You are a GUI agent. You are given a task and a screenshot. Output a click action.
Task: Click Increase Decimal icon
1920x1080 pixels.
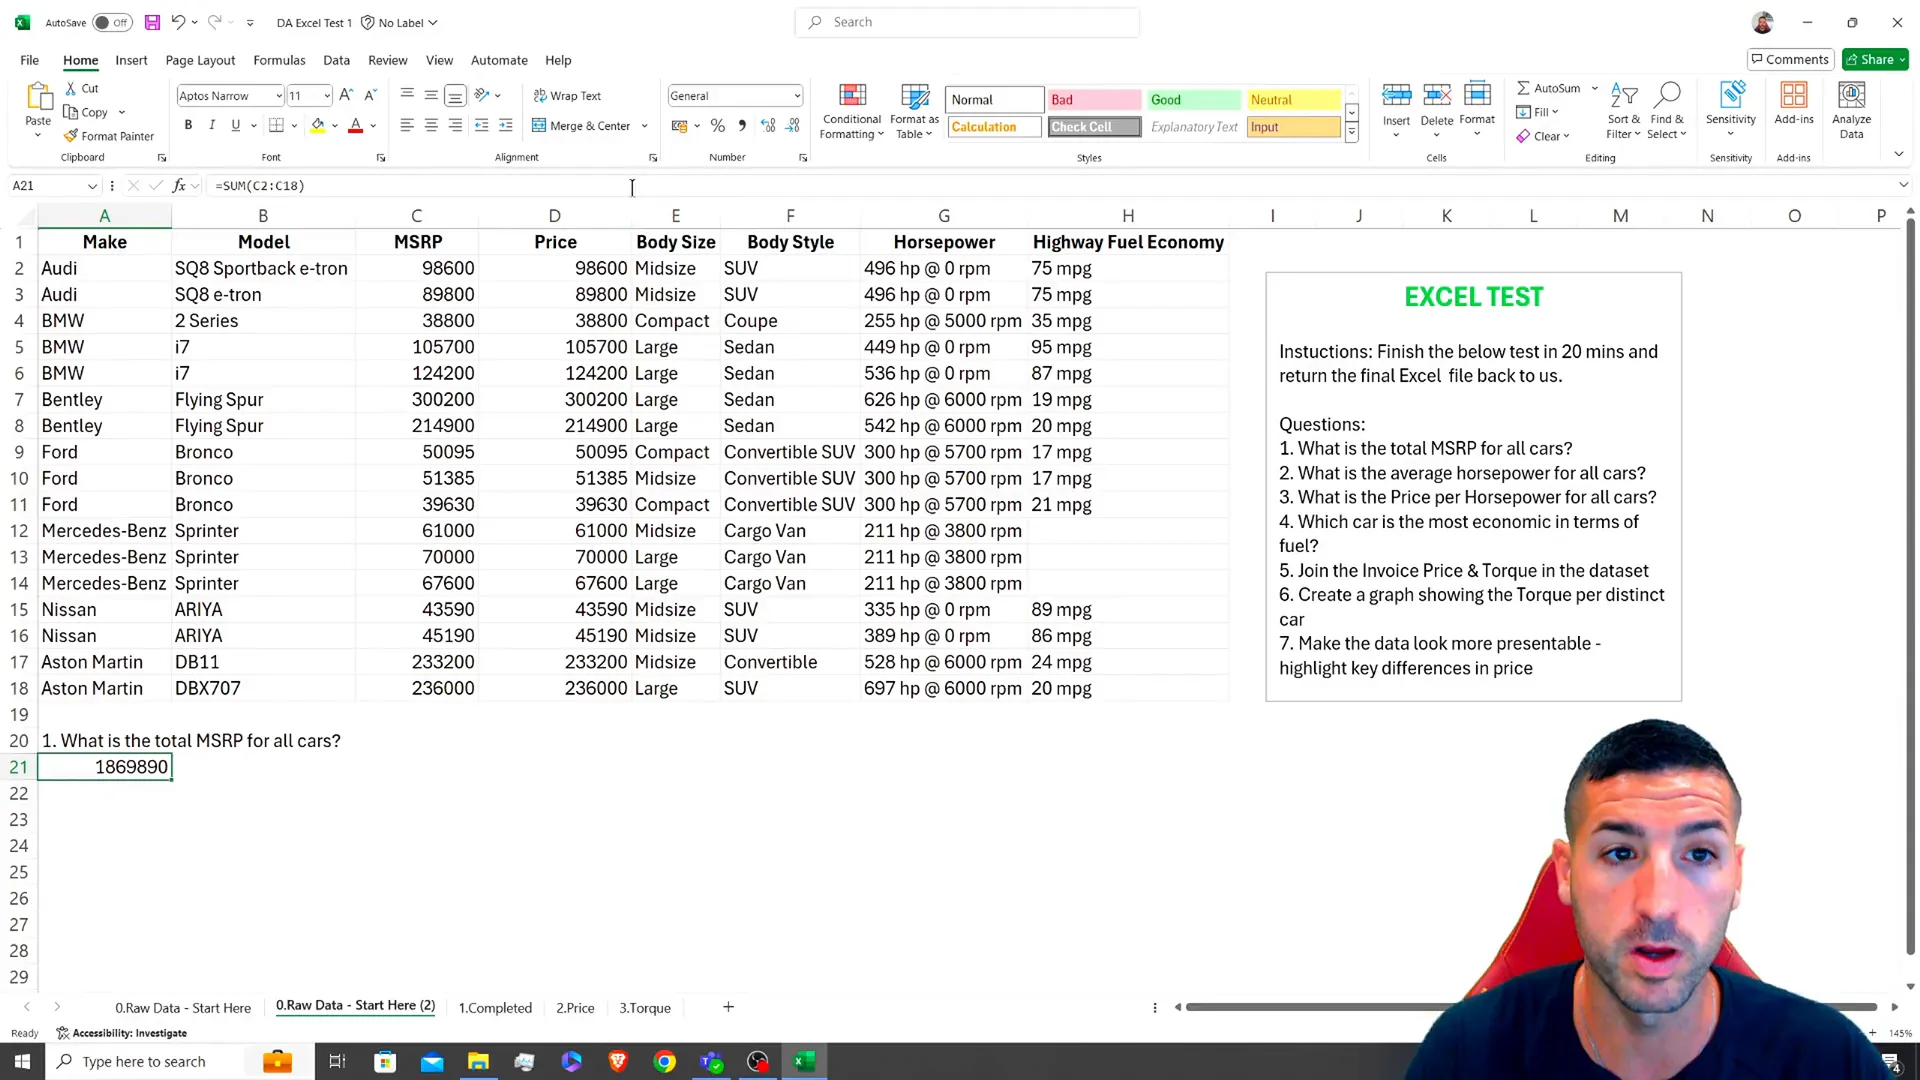click(768, 125)
